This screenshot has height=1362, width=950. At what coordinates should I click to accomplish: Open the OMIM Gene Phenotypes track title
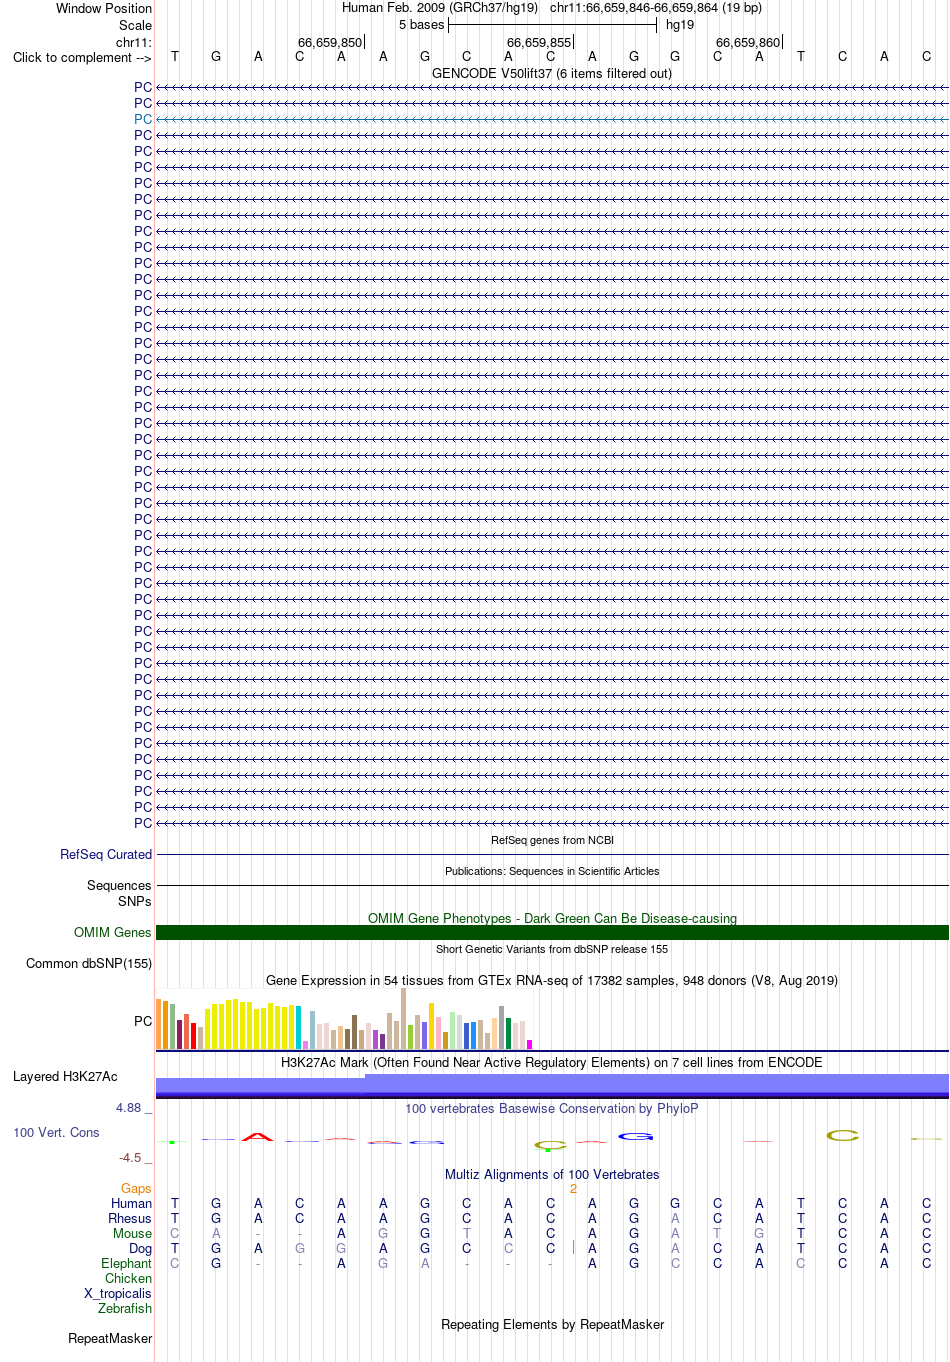point(552,918)
